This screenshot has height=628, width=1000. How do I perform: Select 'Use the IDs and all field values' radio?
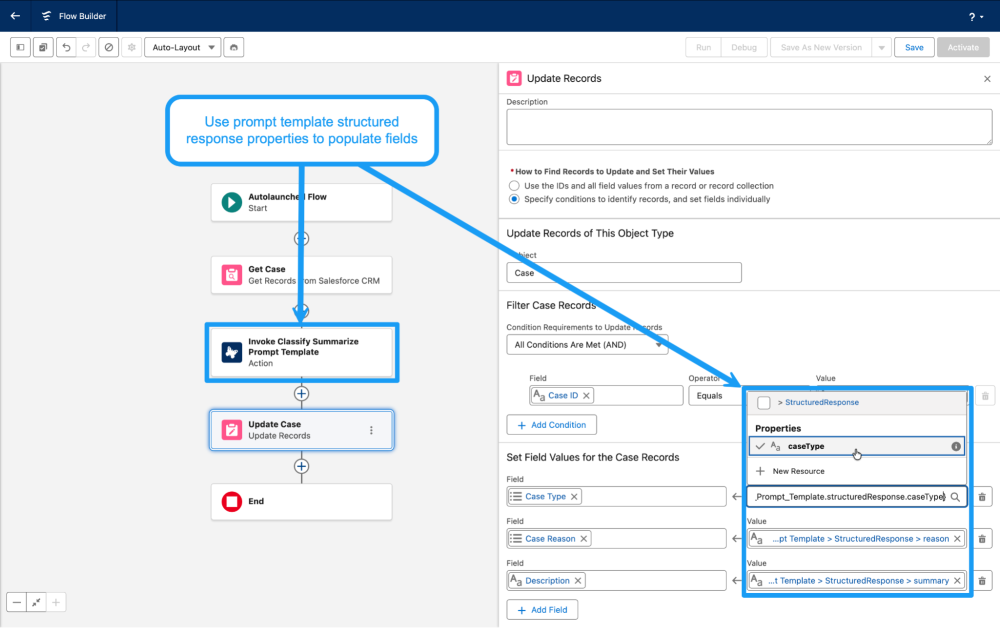click(x=514, y=185)
